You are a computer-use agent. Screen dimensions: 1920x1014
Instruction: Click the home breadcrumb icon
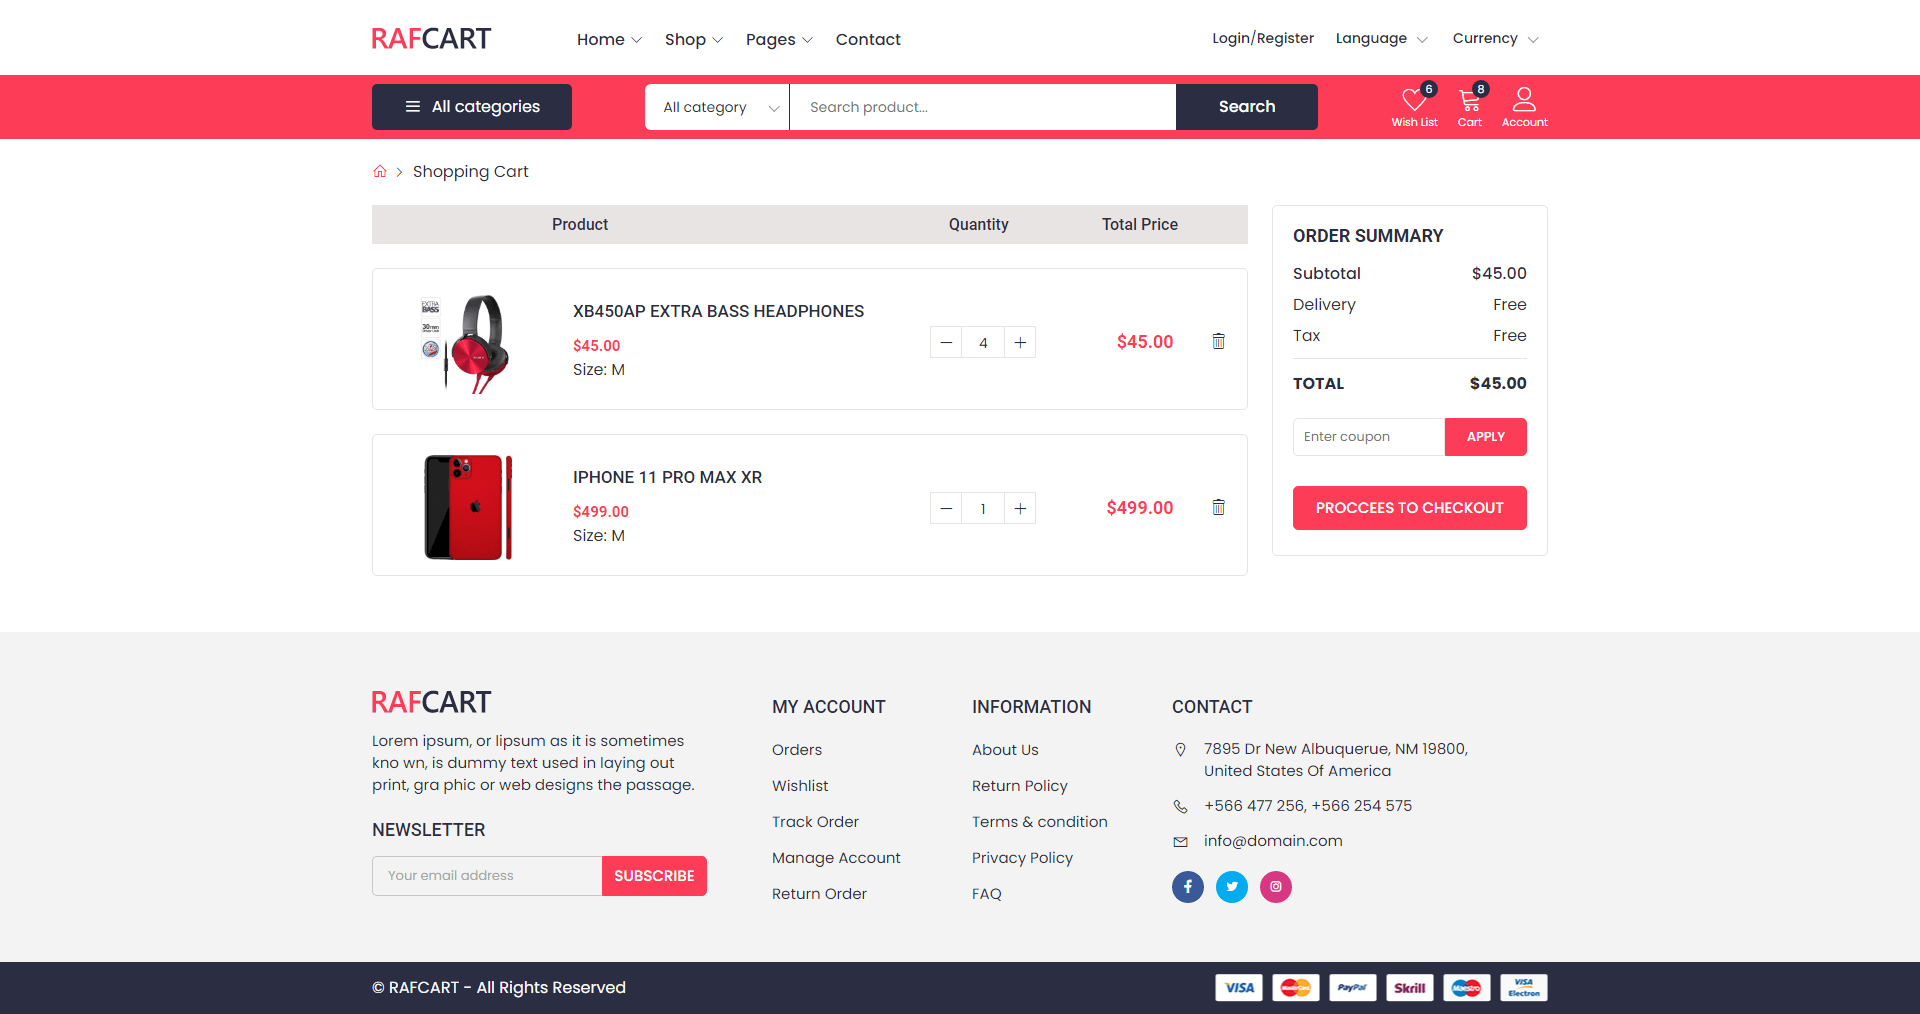tap(380, 172)
